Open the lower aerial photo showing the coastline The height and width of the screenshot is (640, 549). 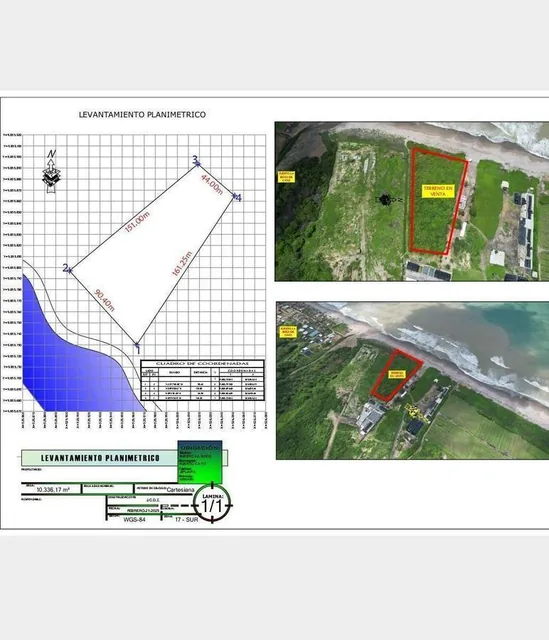[412, 380]
